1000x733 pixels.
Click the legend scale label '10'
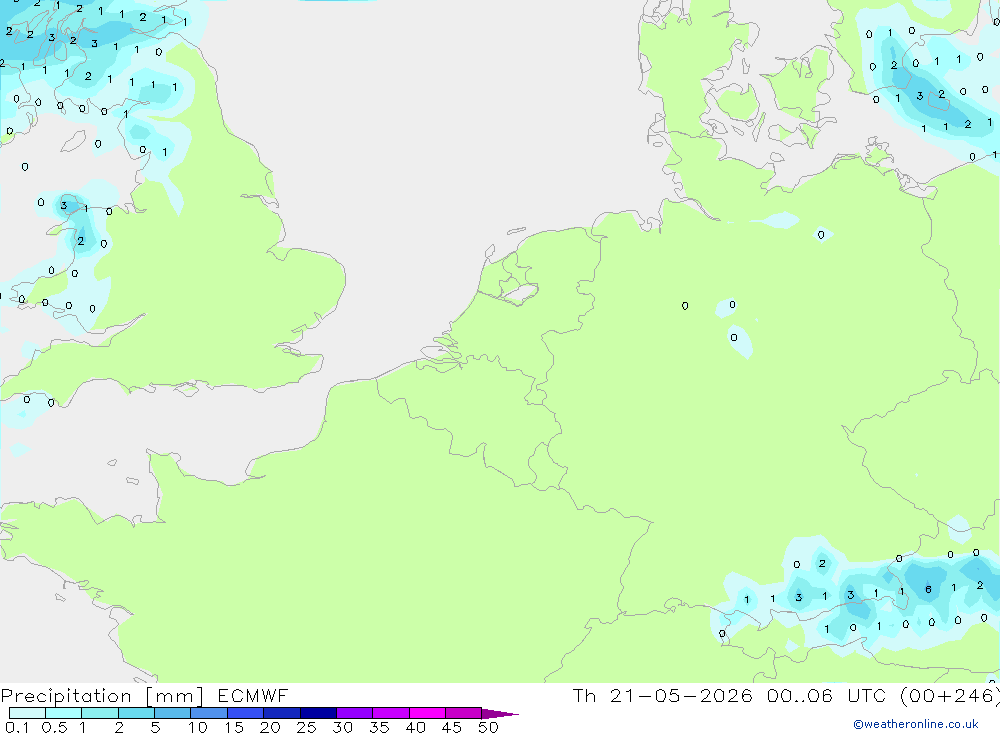tap(198, 727)
